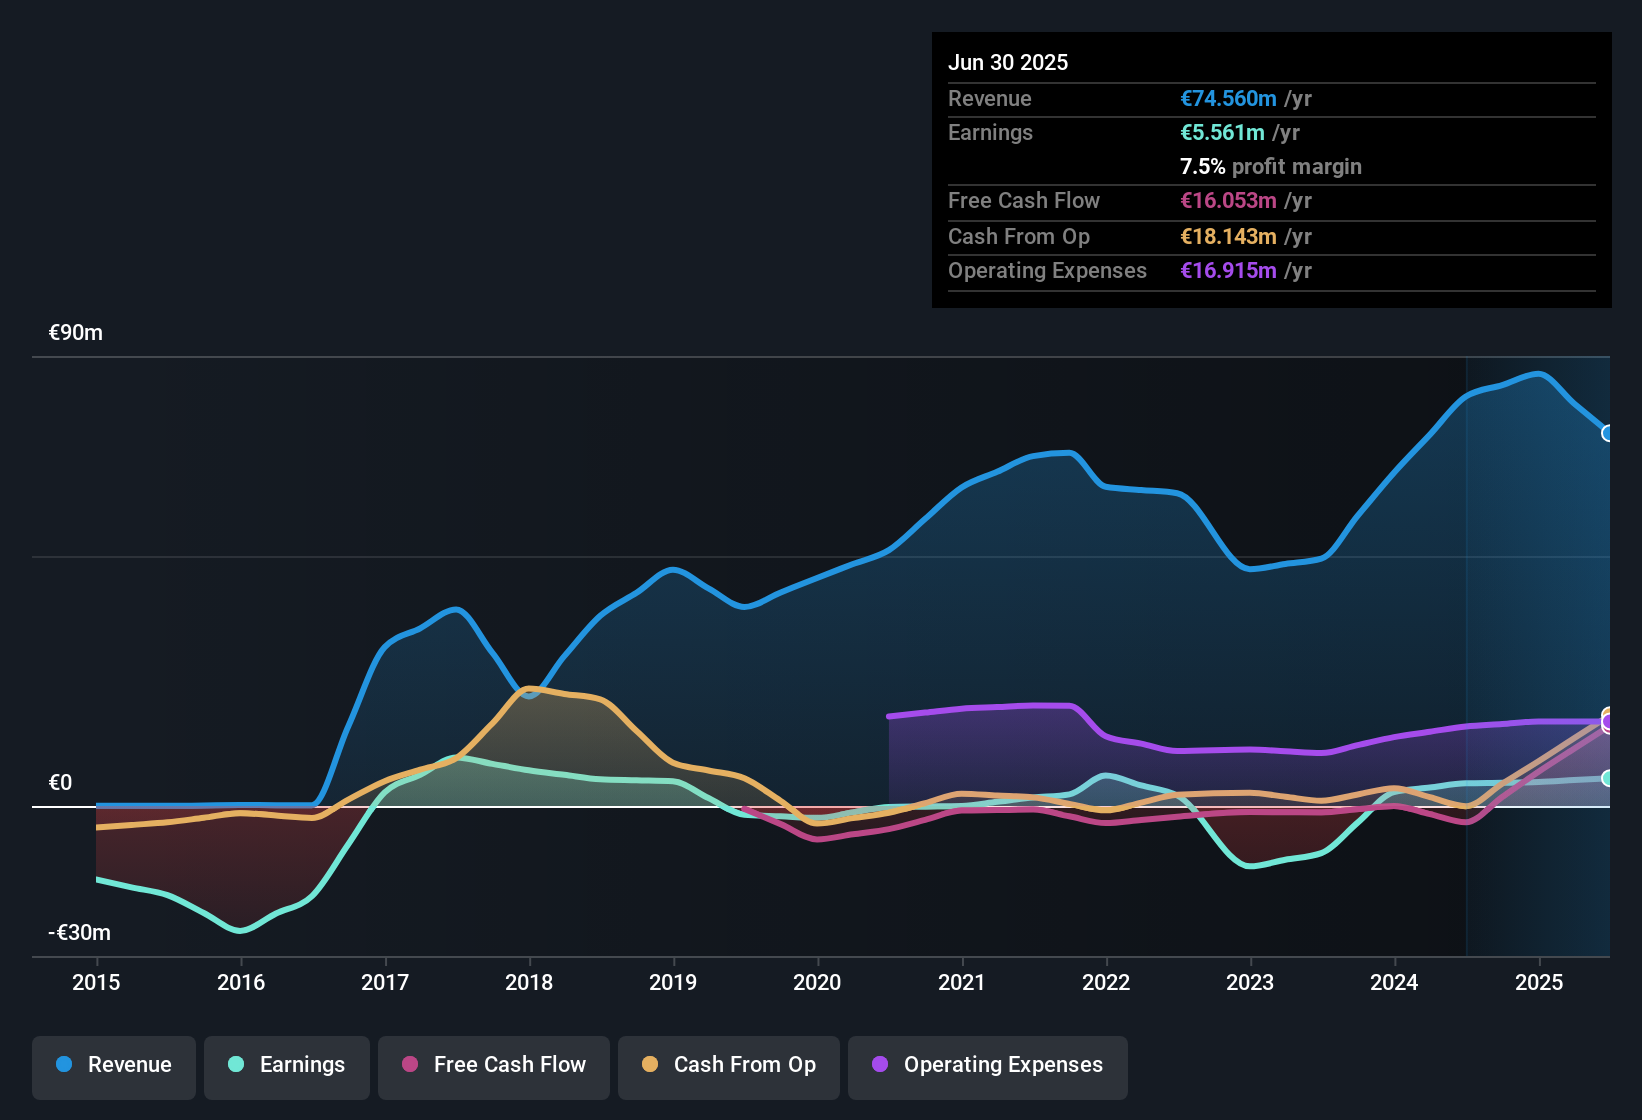
Task: Click the blue Revenue legend dot
Action: [64, 1065]
